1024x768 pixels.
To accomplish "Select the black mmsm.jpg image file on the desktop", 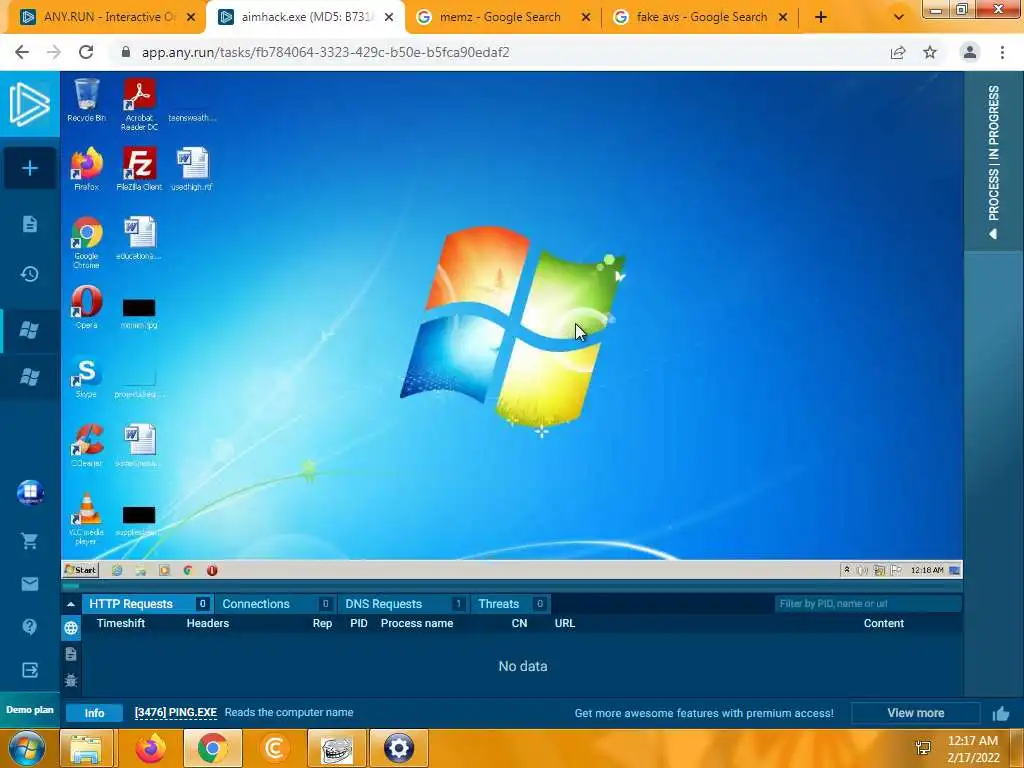I will point(139,312).
